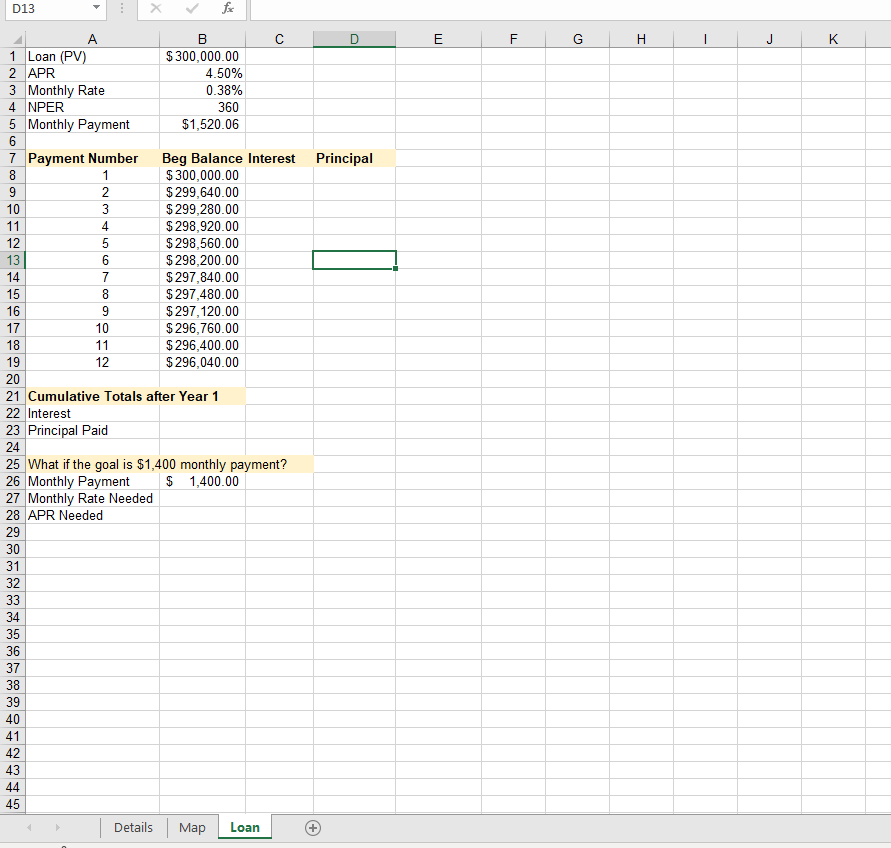Click the Enter checkmark icon in formula bar

click(192, 9)
